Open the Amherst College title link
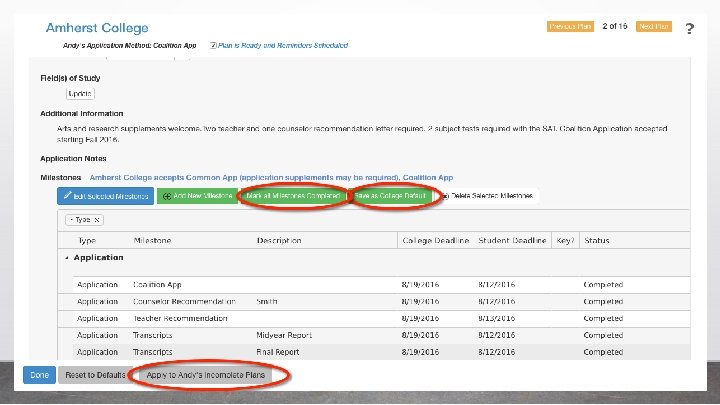Viewport: 720px width, 405px height. pyautogui.click(x=97, y=28)
